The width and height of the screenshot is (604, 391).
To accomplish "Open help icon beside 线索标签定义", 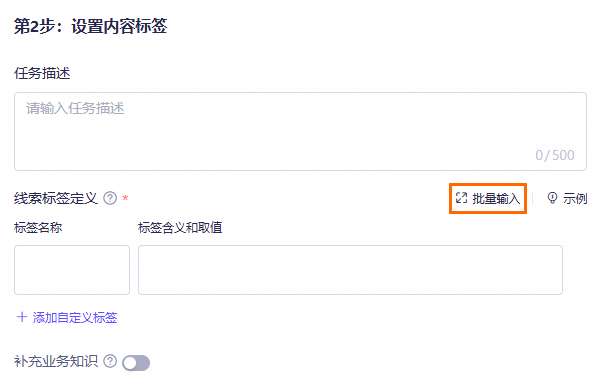I will click(x=110, y=198).
